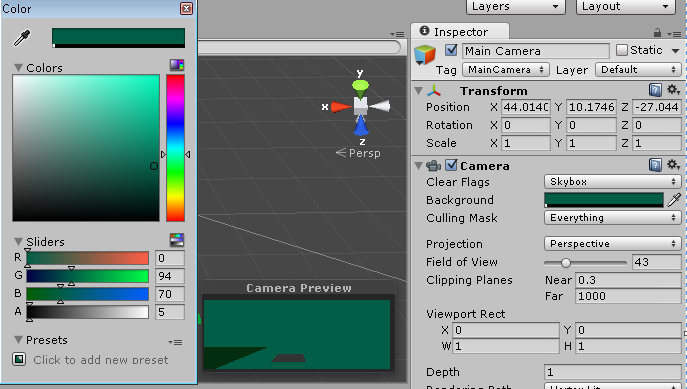Disable the Camera component checkbox
687x389 pixels.
(x=451, y=165)
